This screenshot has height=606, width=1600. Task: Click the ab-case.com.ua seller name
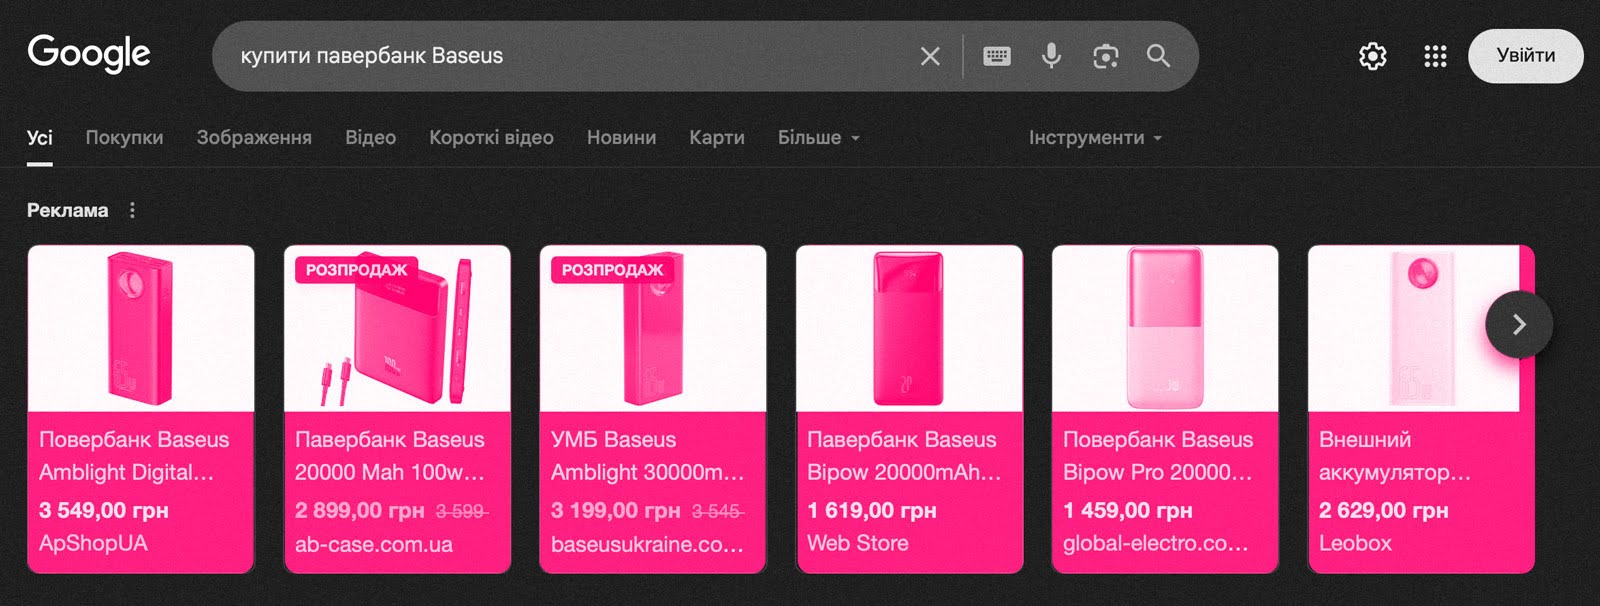pyautogui.click(x=374, y=544)
